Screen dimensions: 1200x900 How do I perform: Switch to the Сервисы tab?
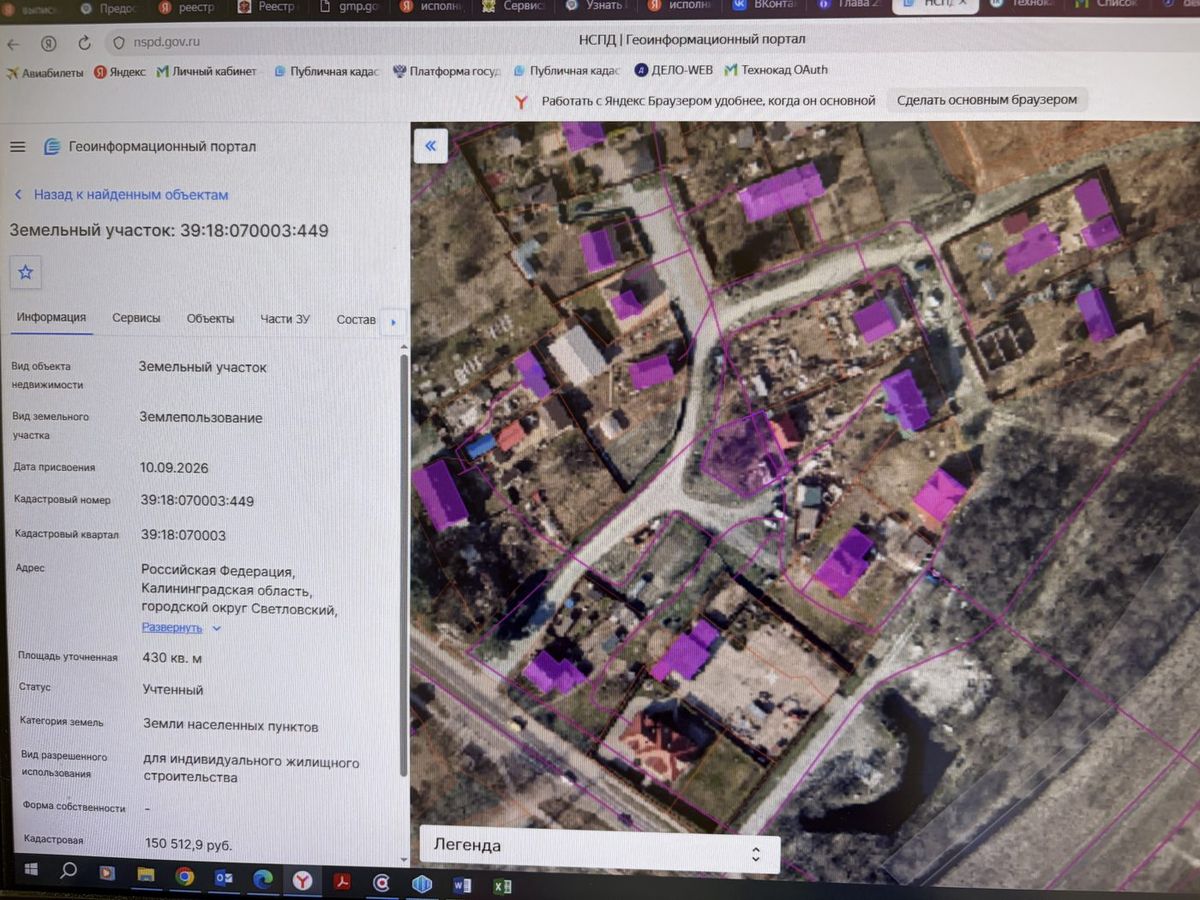pos(136,318)
